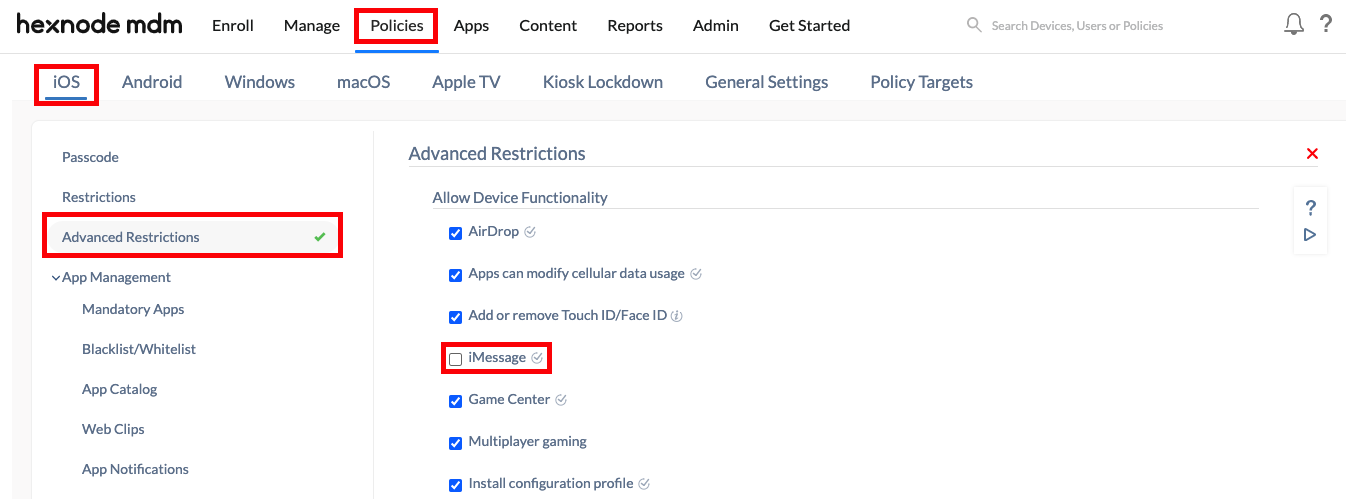Open Mandatory Apps settings
The image size is (1346, 499).
(133, 309)
